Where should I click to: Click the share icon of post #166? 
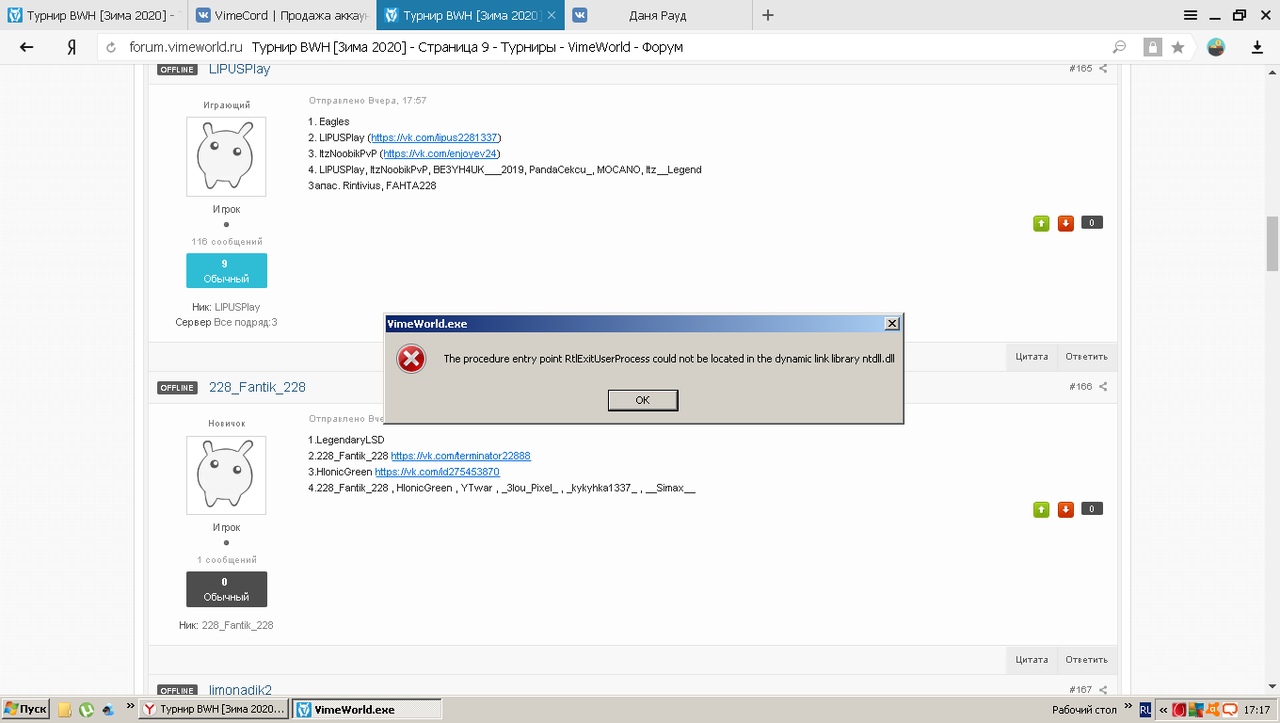tap(1103, 387)
